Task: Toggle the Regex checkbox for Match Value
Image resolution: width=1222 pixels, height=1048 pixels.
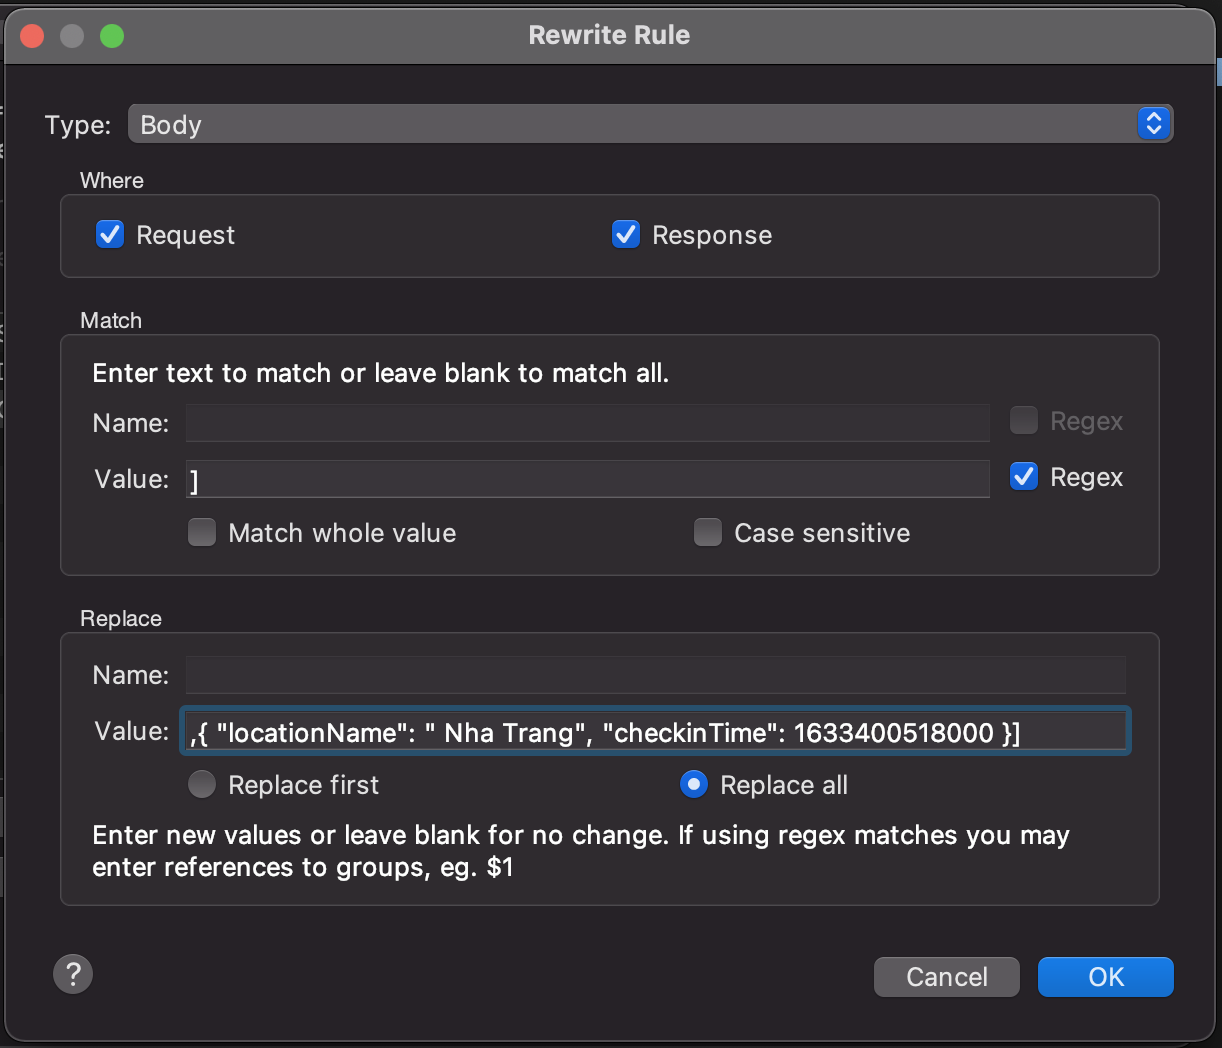Action: point(1024,476)
